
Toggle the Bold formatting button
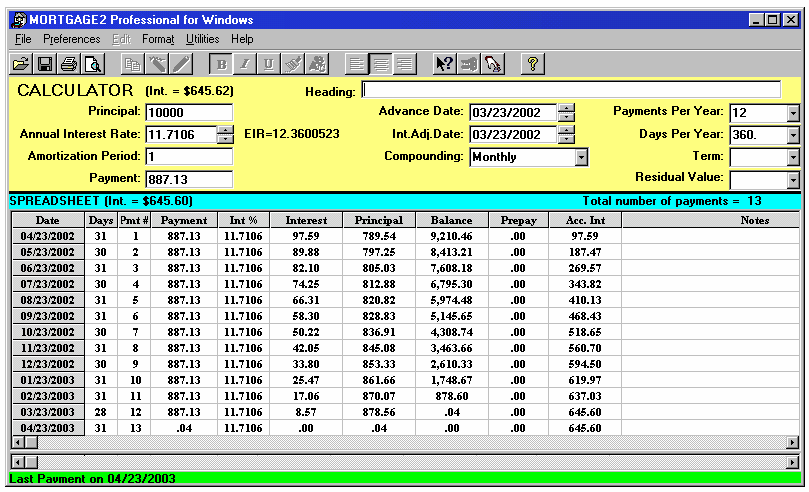tap(222, 64)
